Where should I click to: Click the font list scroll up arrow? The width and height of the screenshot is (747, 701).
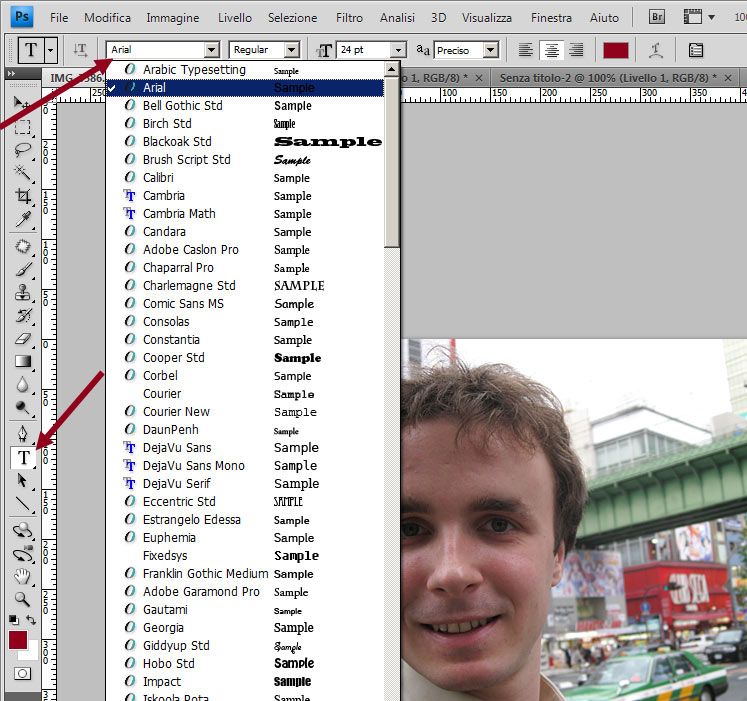392,70
